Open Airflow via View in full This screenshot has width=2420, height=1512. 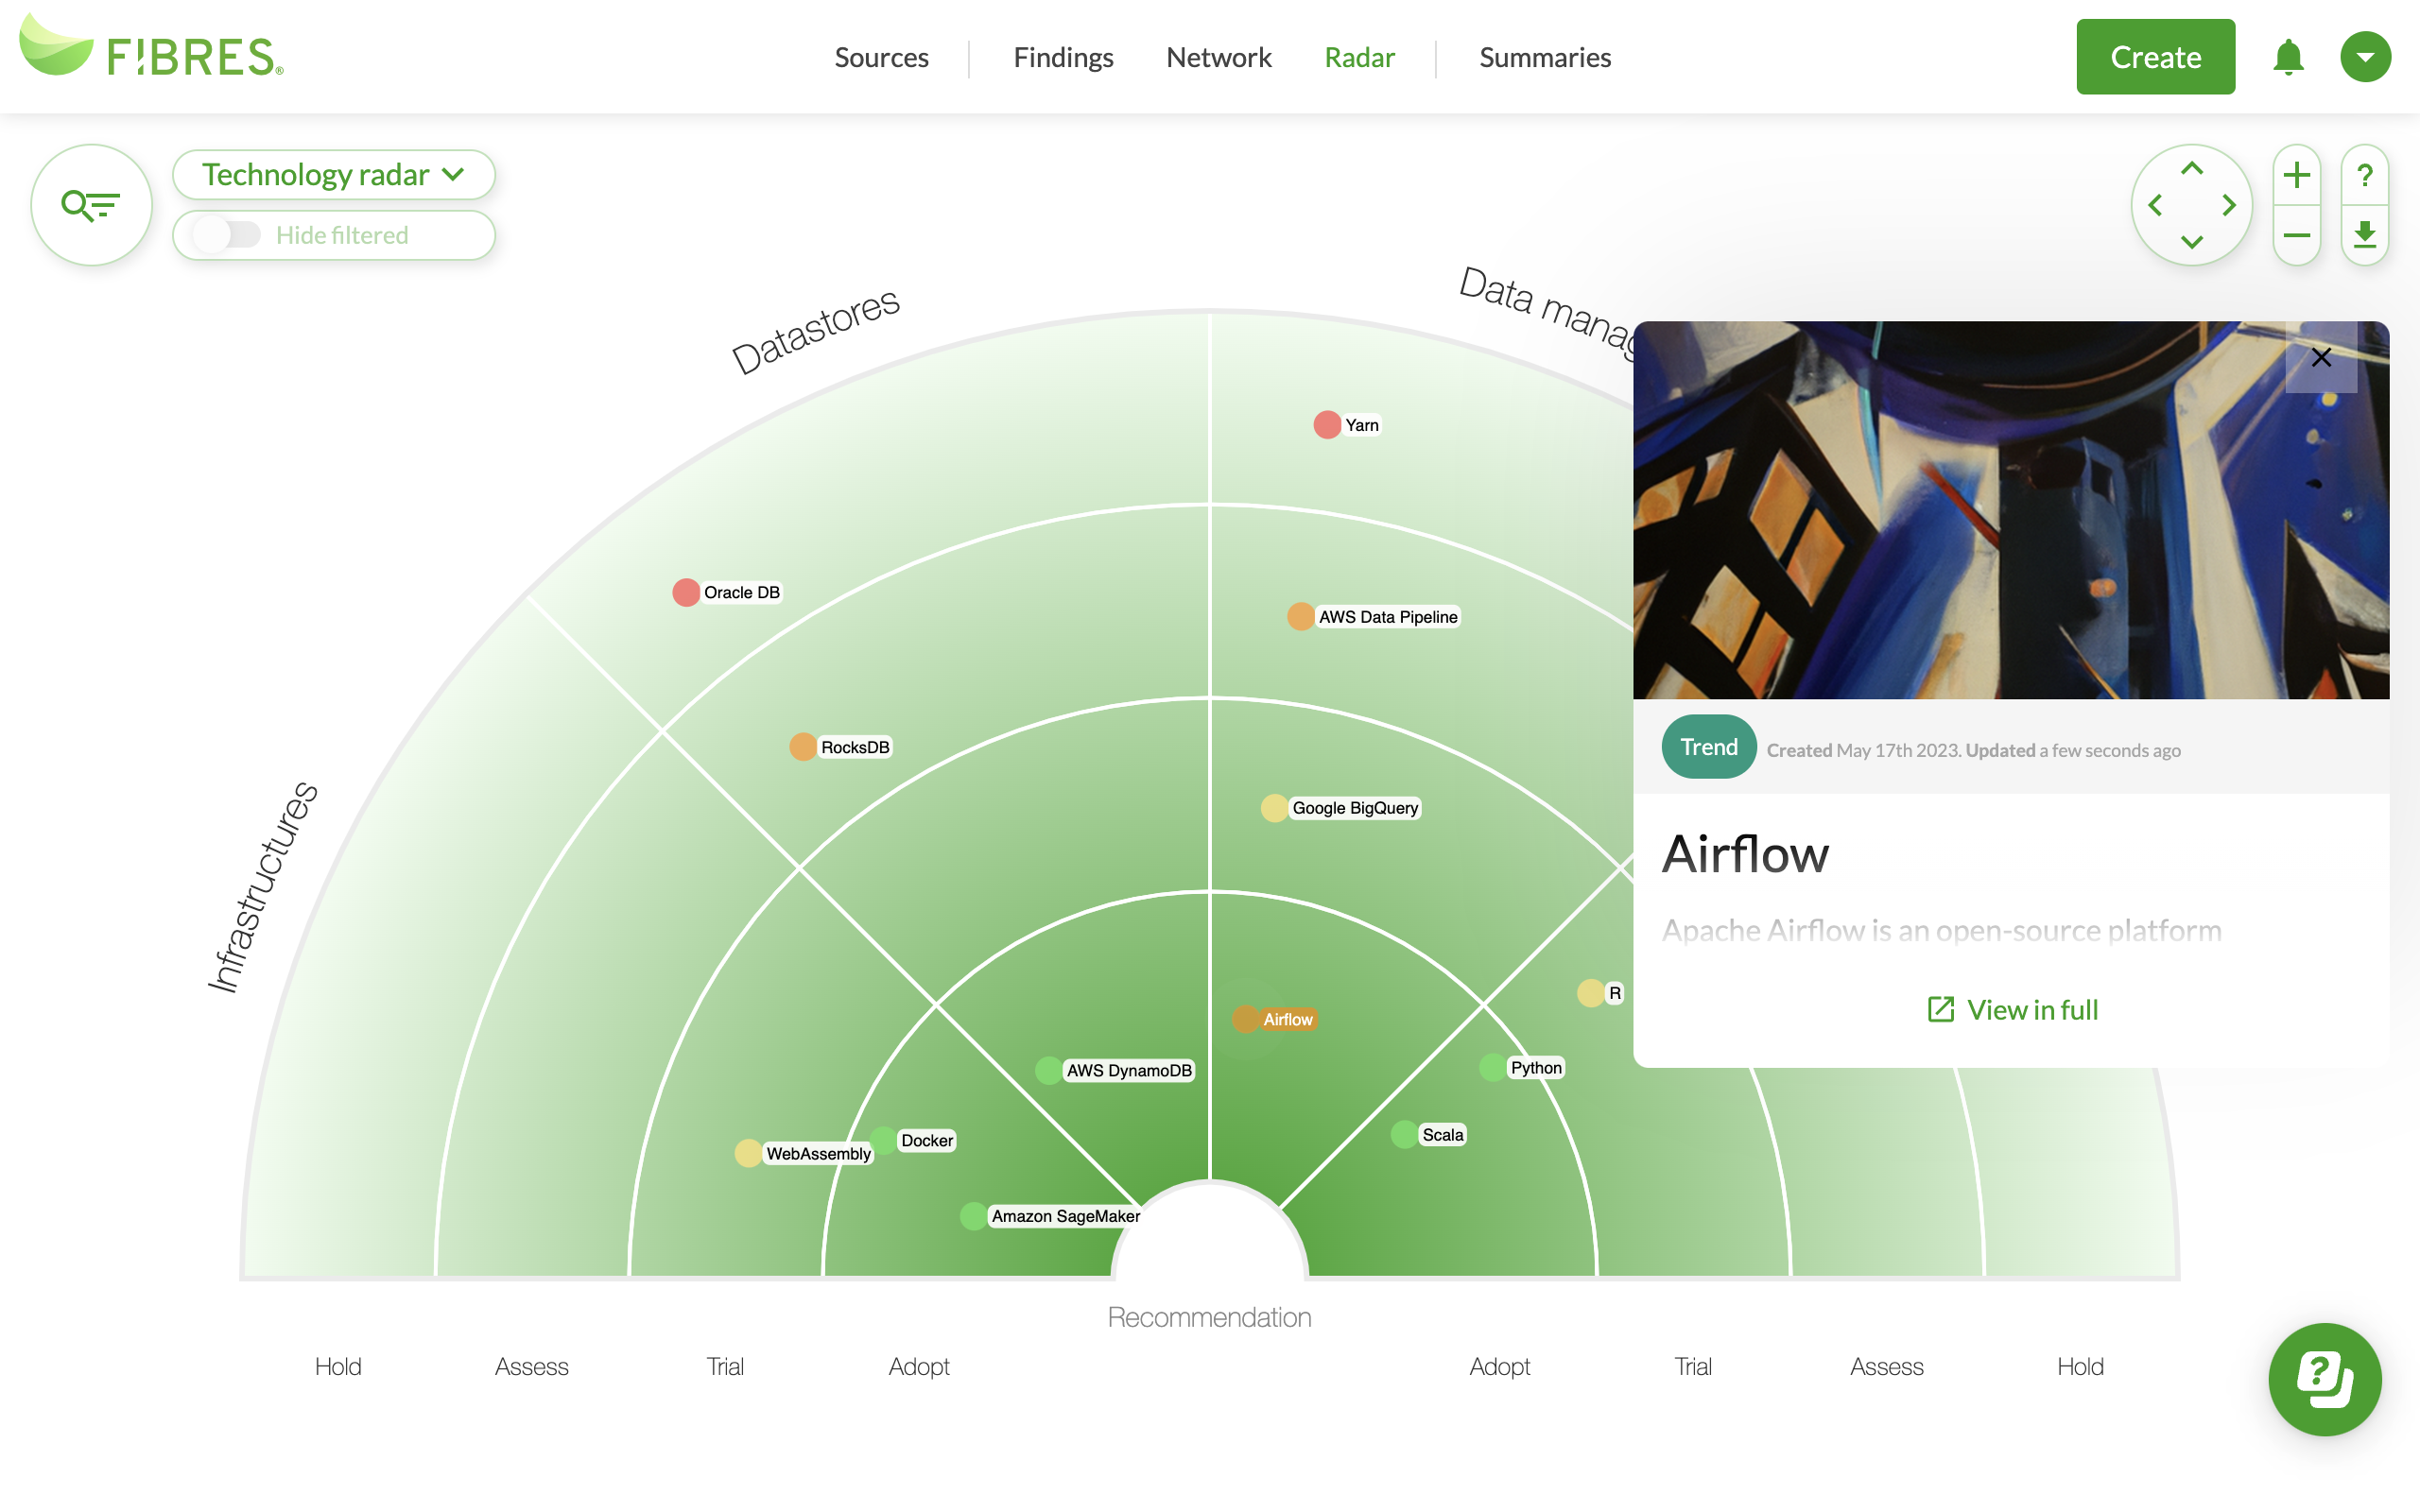coord(2012,1009)
